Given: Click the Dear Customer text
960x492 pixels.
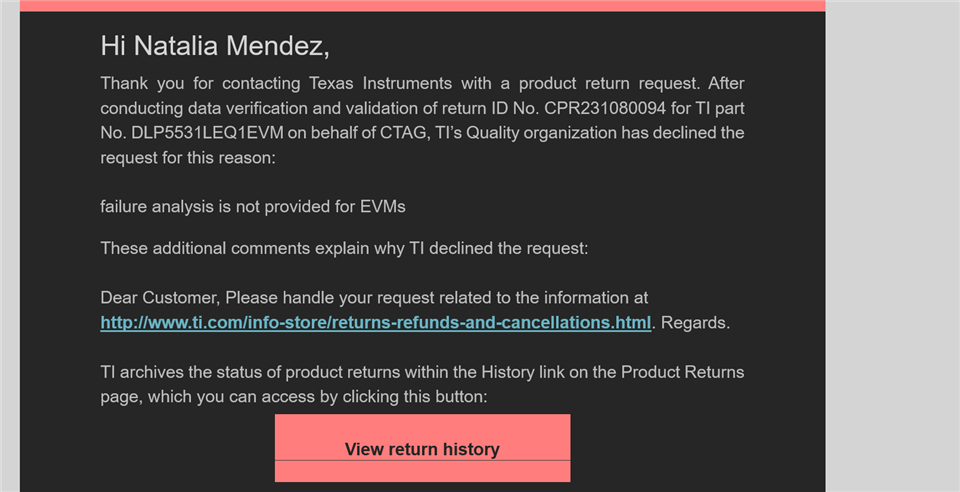Looking at the screenshot, I should click(x=159, y=298).
